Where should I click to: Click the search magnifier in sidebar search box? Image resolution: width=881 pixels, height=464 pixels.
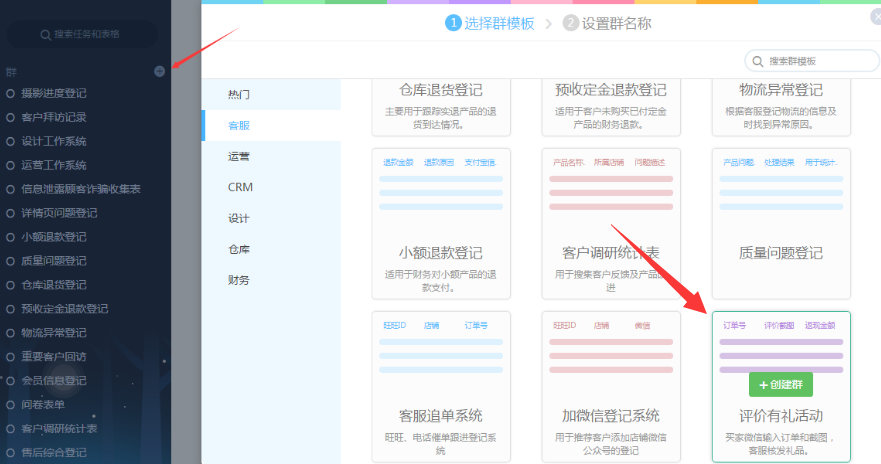pos(46,35)
